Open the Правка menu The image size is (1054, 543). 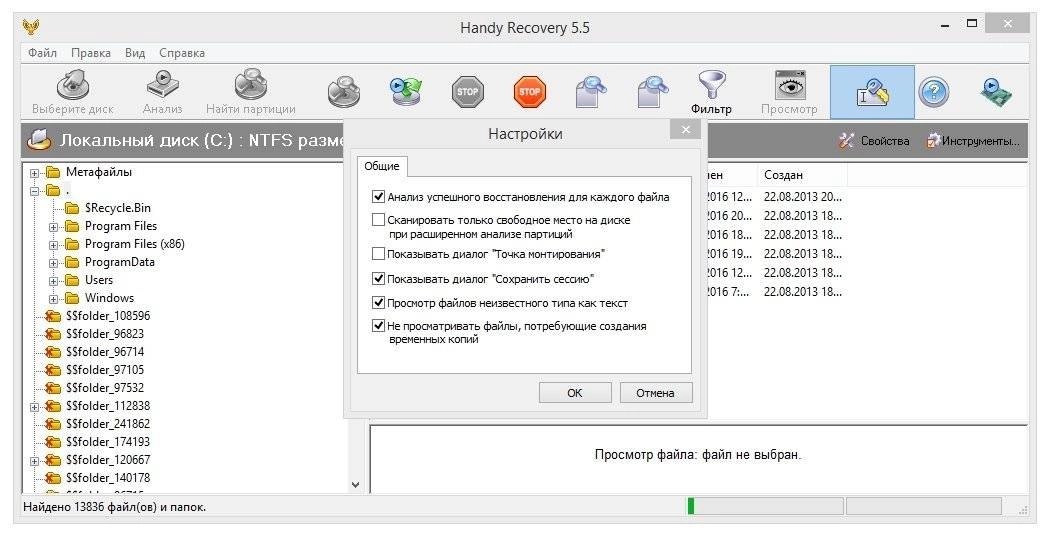tap(91, 52)
